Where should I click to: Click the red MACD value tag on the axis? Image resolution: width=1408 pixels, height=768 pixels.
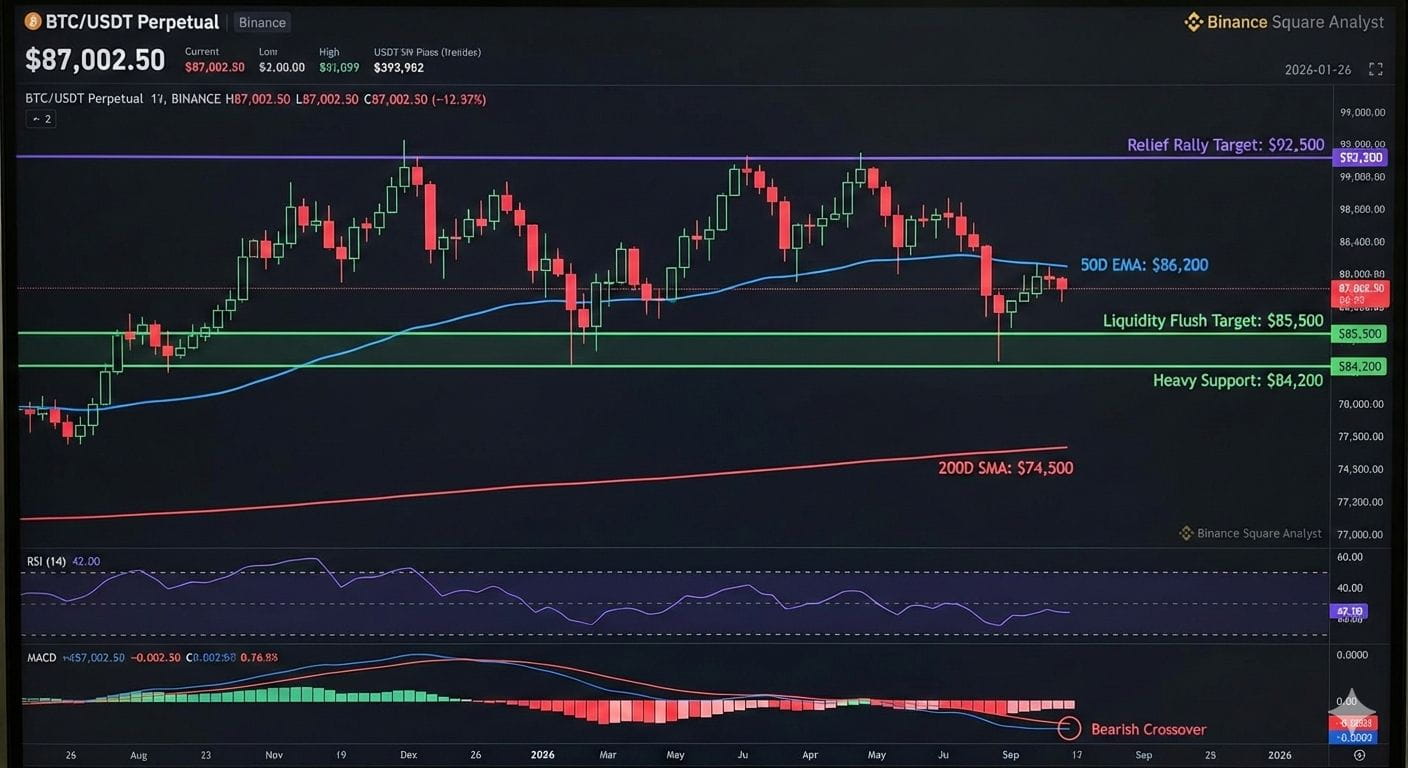(1354, 723)
